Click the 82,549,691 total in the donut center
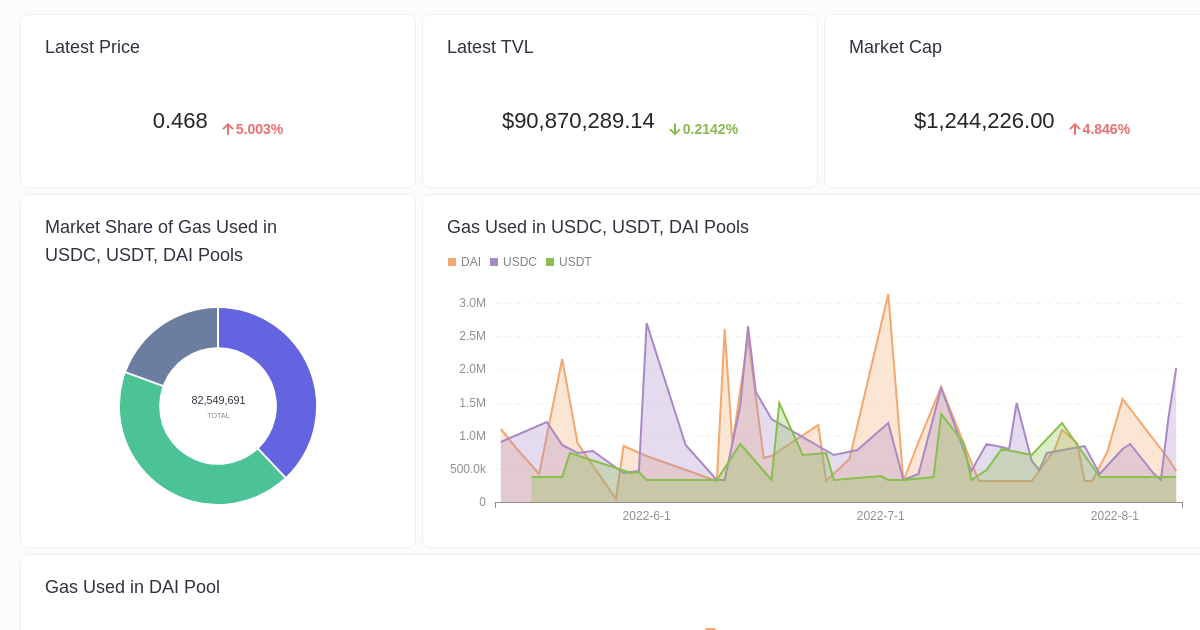The image size is (1200, 630). pyautogui.click(x=218, y=400)
